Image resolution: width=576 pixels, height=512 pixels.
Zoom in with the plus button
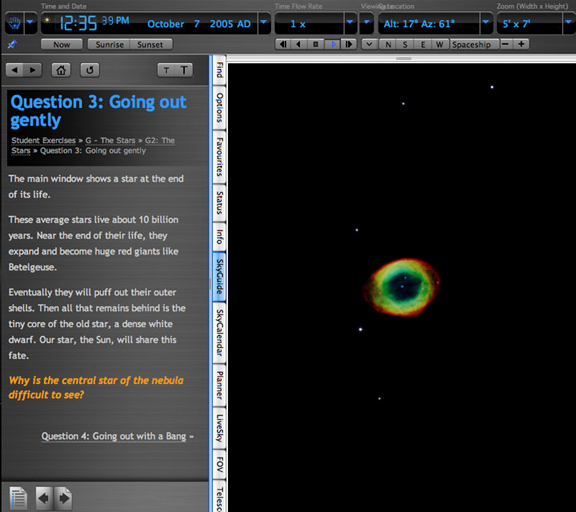tap(521, 44)
